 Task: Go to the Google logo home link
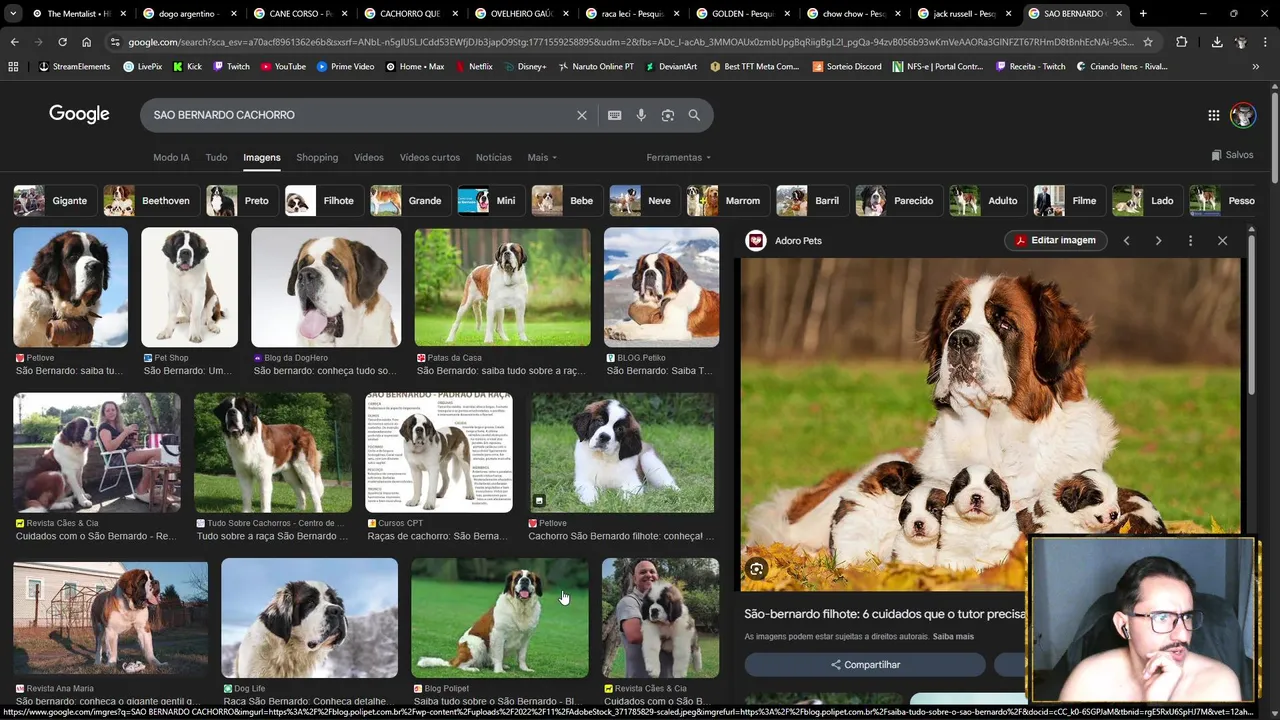(x=79, y=114)
